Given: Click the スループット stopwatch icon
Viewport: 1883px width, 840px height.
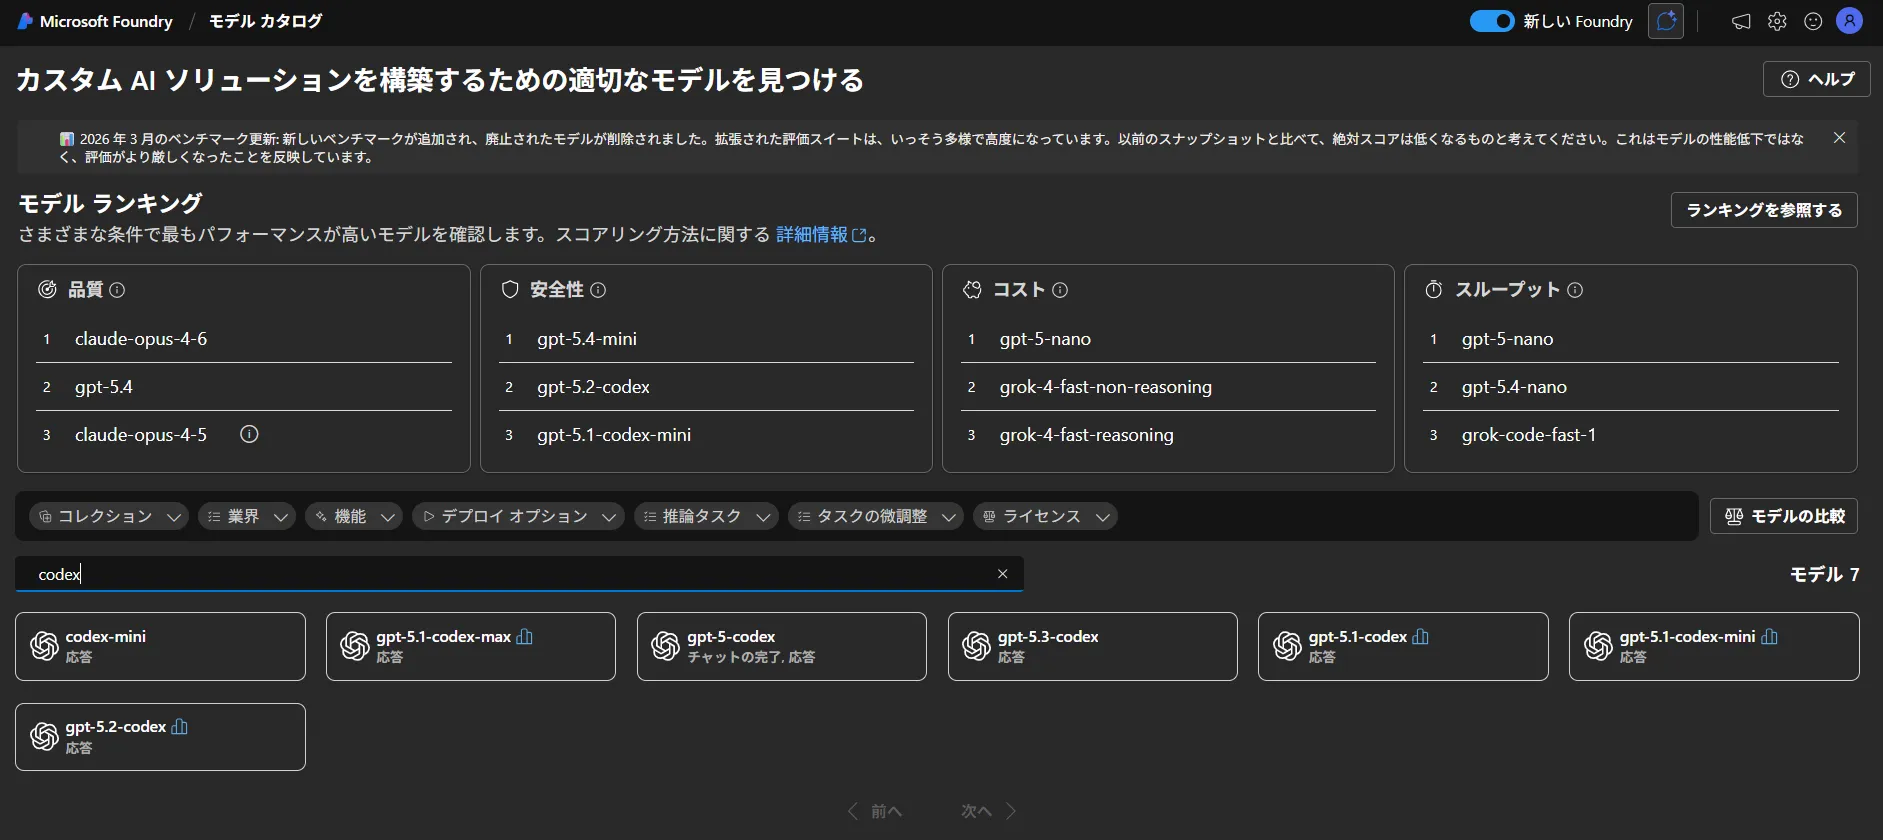Looking at the screenshot, I should tap(1434, 290).
